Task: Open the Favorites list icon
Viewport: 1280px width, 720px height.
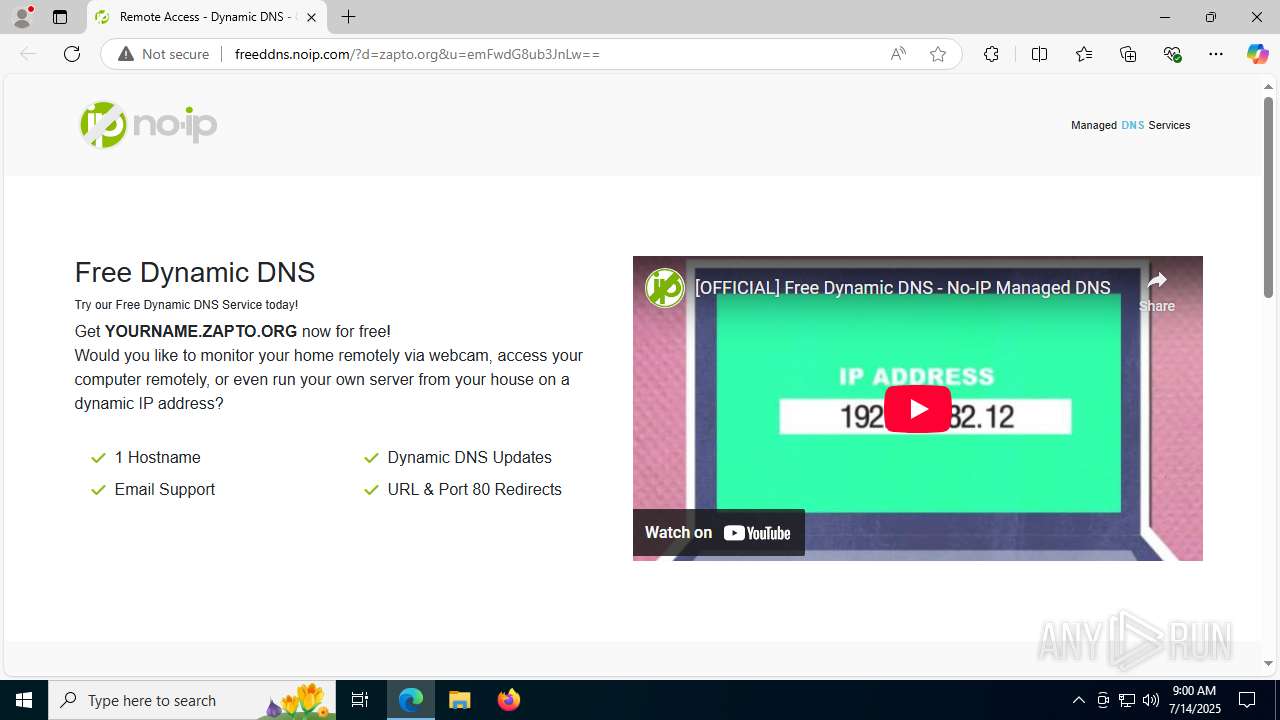Action: click(1084, 54)
